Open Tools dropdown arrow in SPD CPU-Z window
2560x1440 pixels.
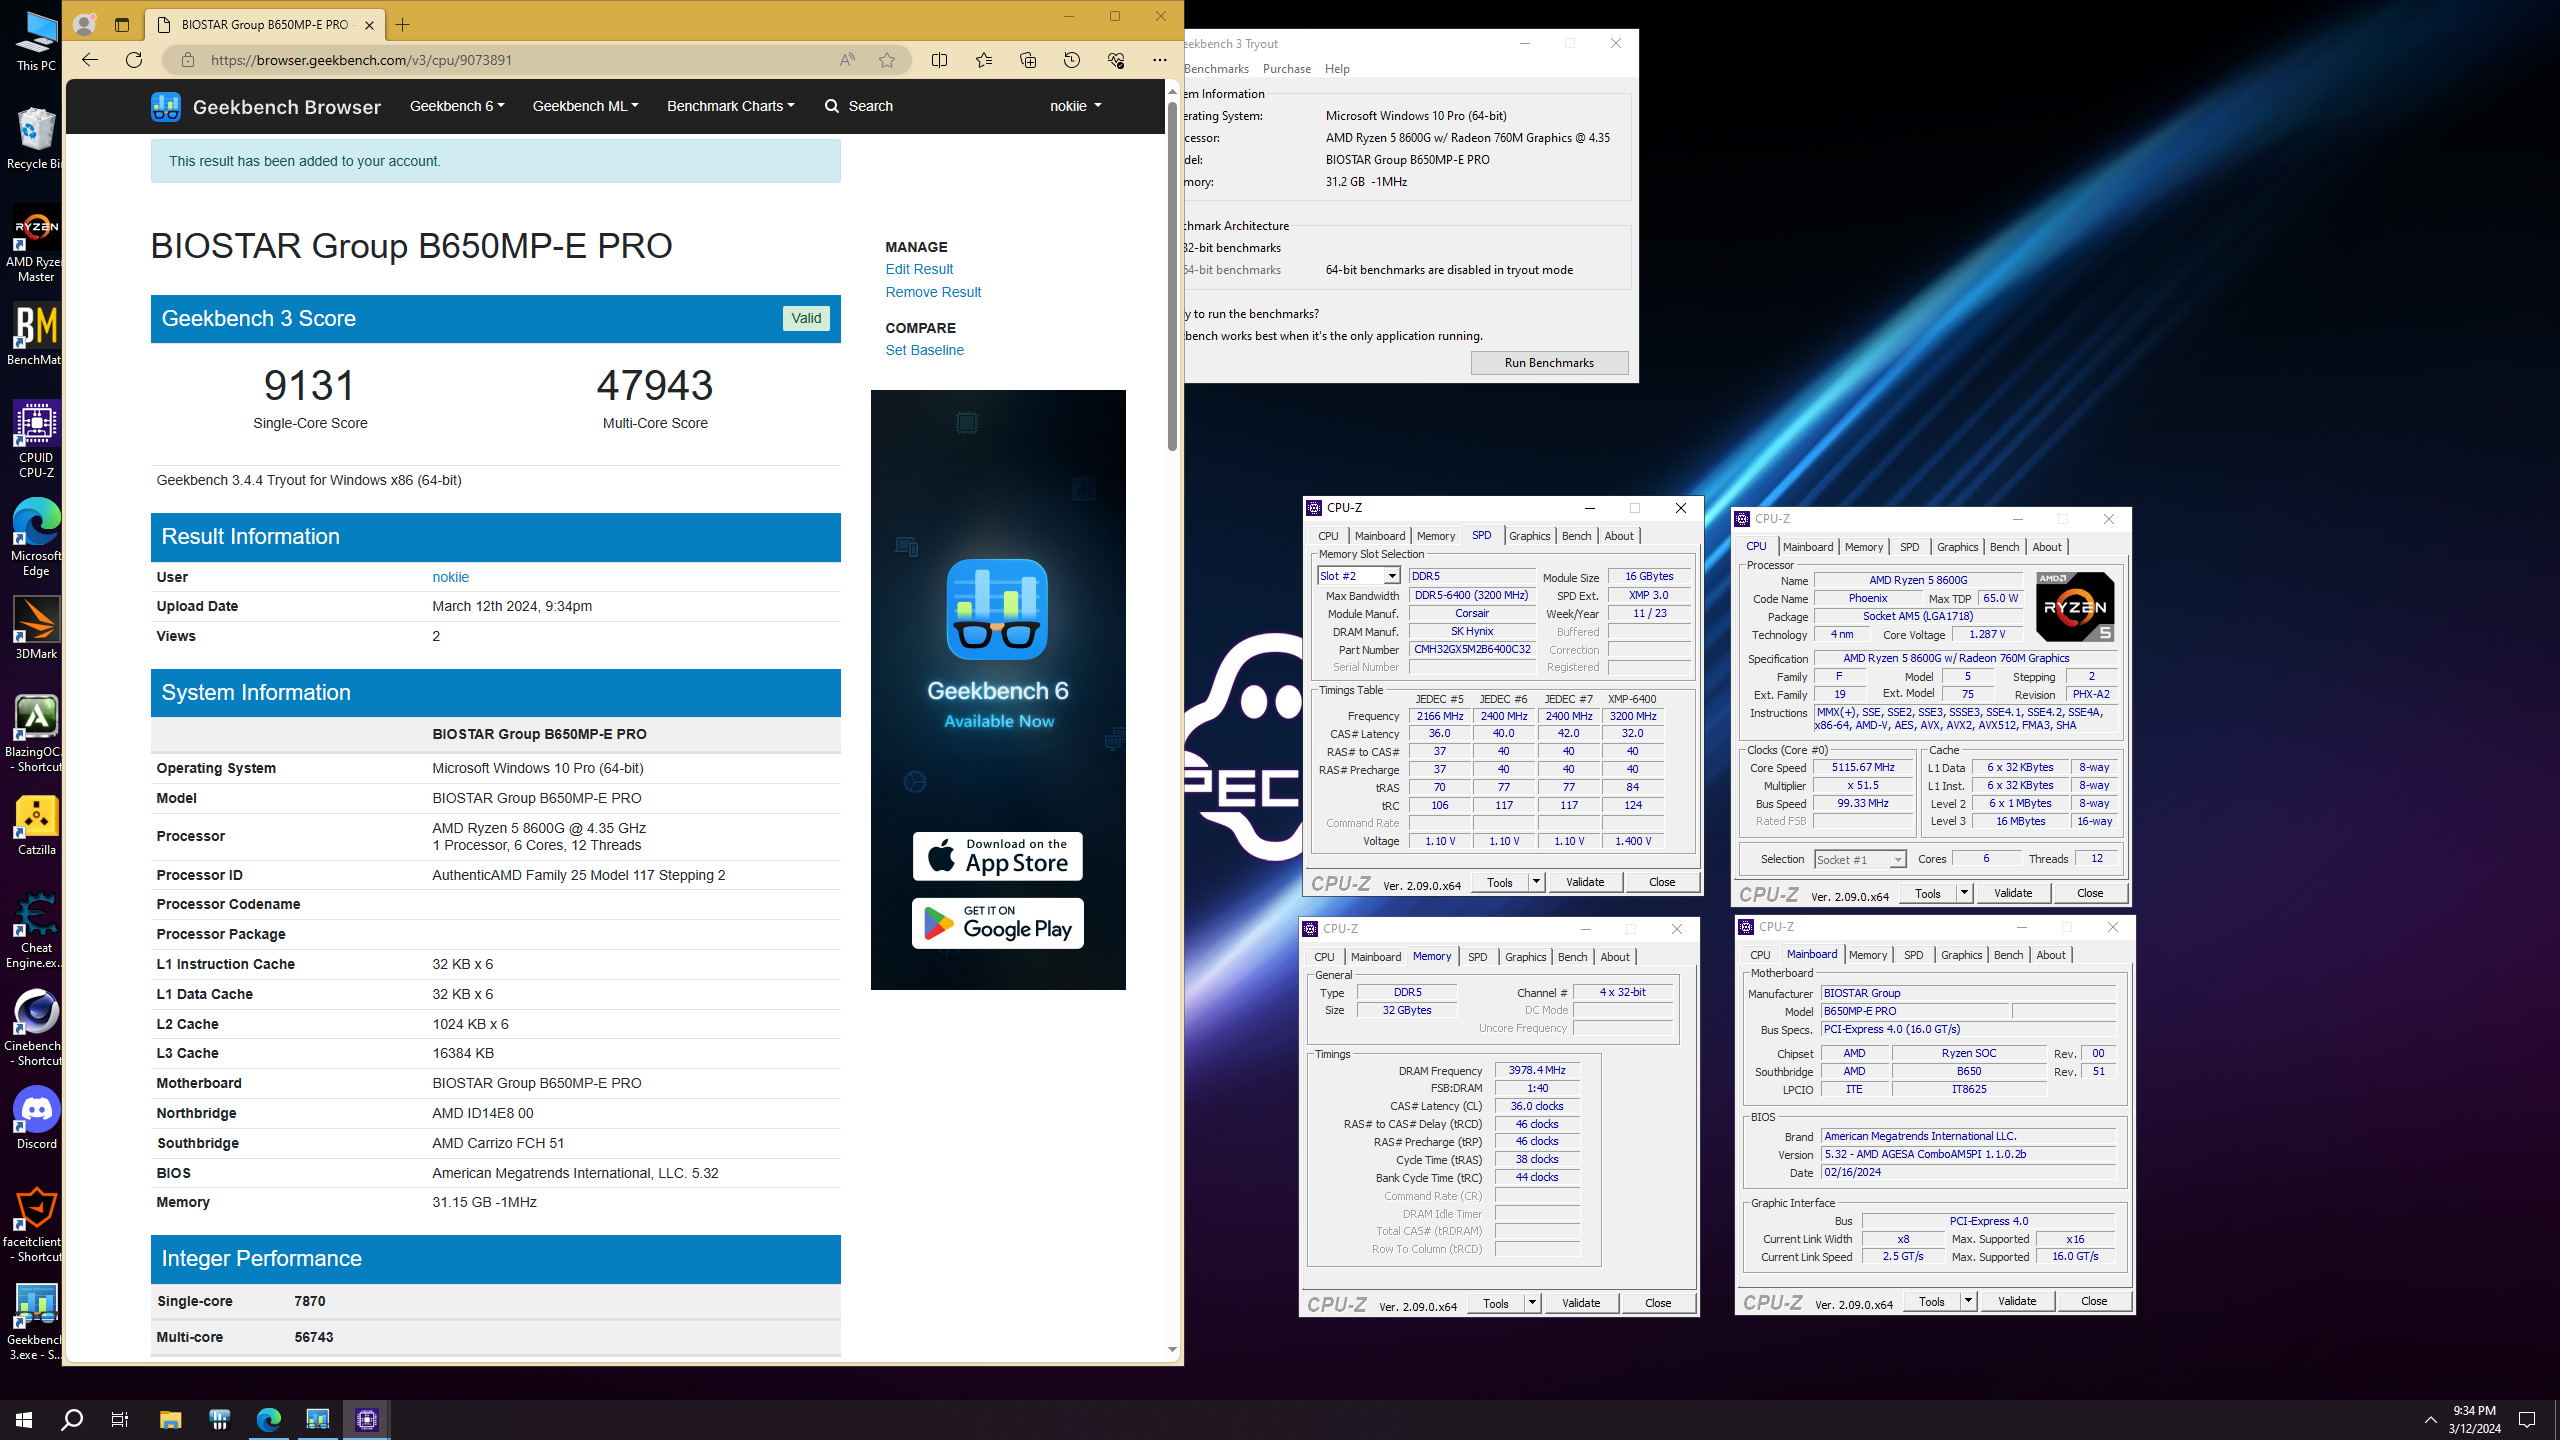pyautogui.click(x=1536, y=882)
